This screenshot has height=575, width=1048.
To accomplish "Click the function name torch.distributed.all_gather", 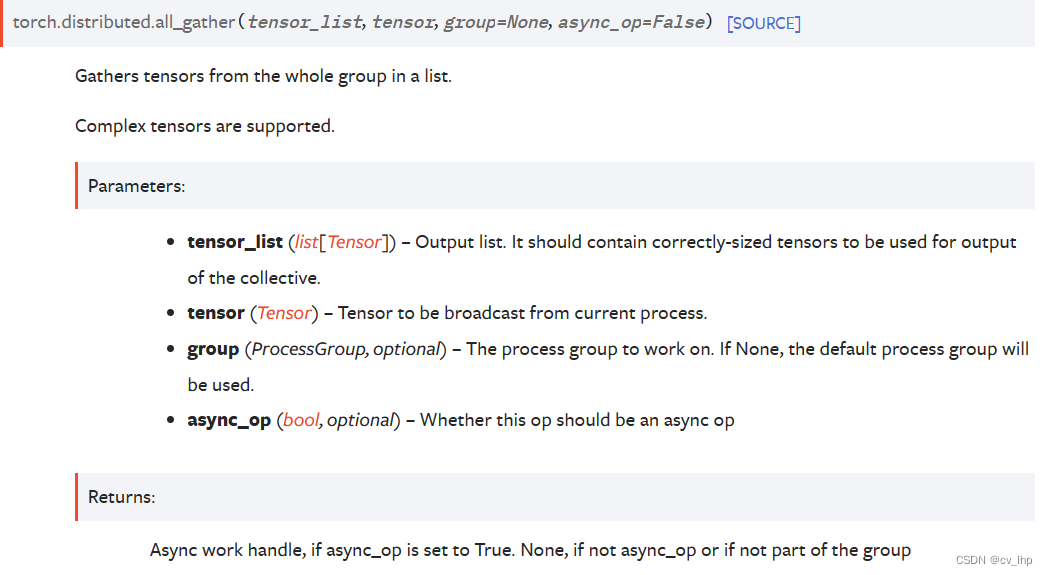I will click(124, 22).
